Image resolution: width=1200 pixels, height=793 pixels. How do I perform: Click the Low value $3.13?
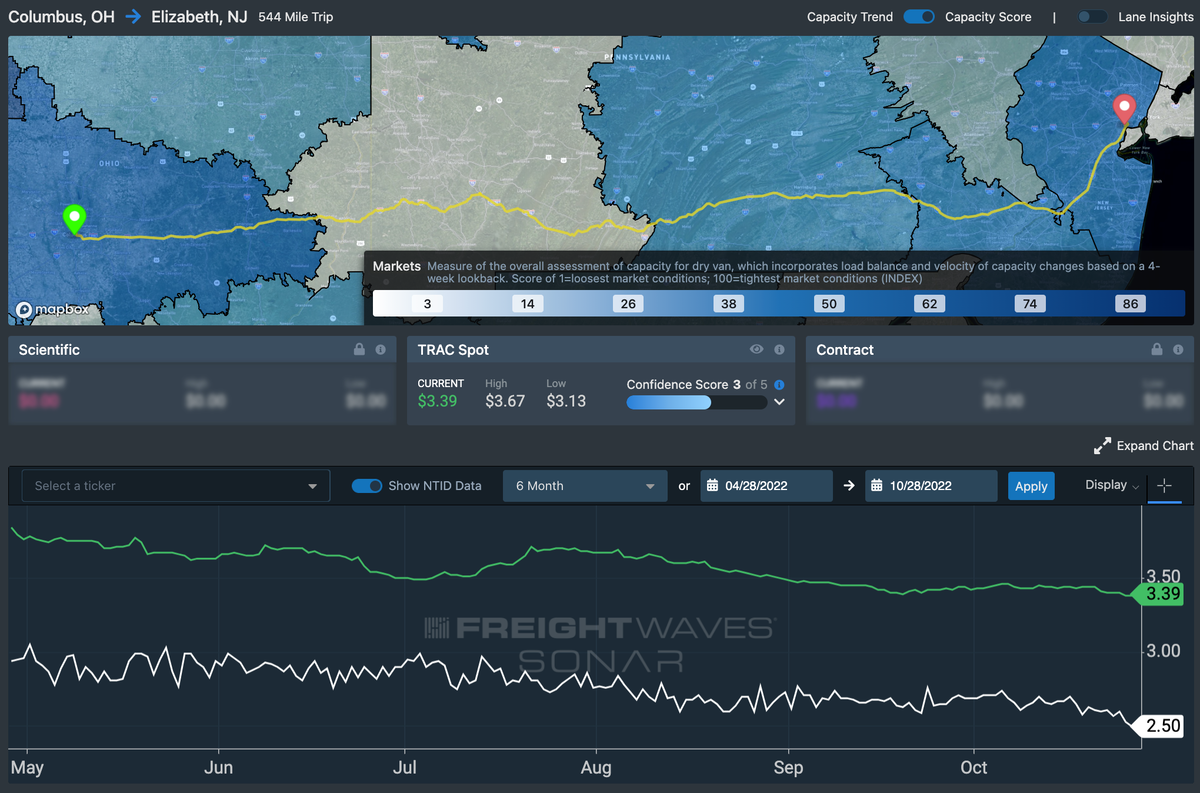(x=566, y=401)
